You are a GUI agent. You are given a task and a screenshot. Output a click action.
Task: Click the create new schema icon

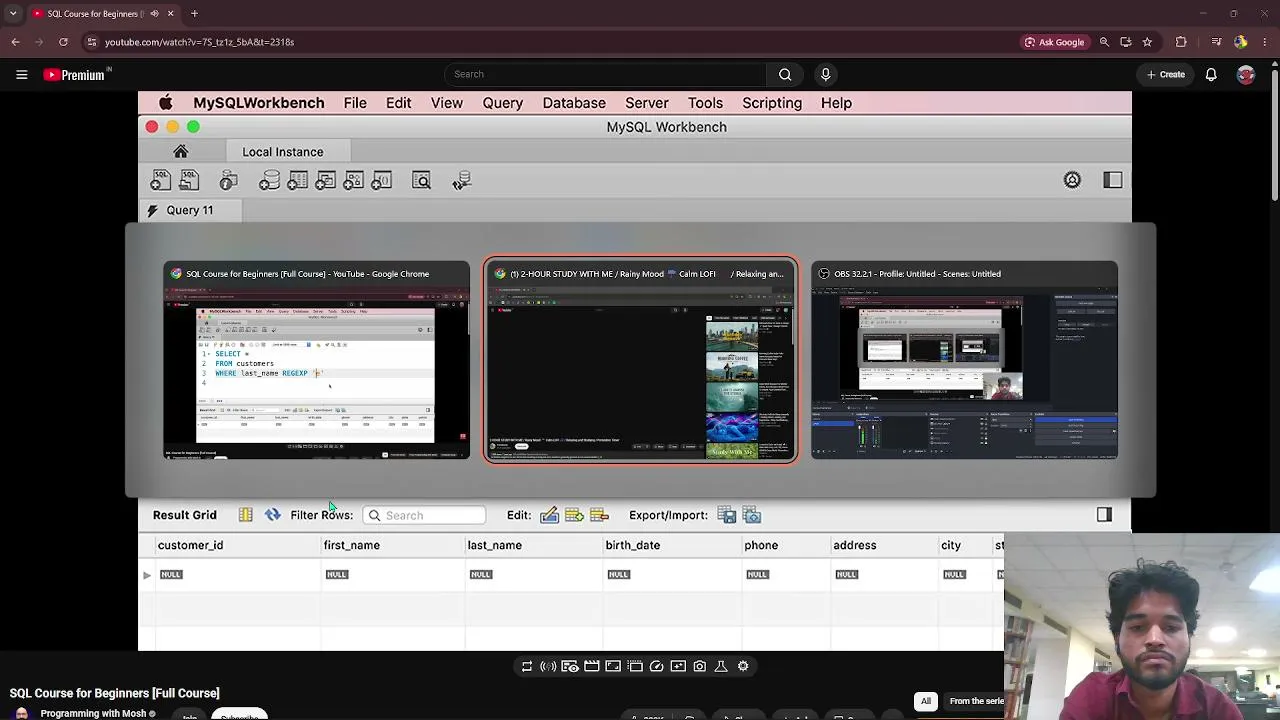pyautogui.click(x=269, y=180)
